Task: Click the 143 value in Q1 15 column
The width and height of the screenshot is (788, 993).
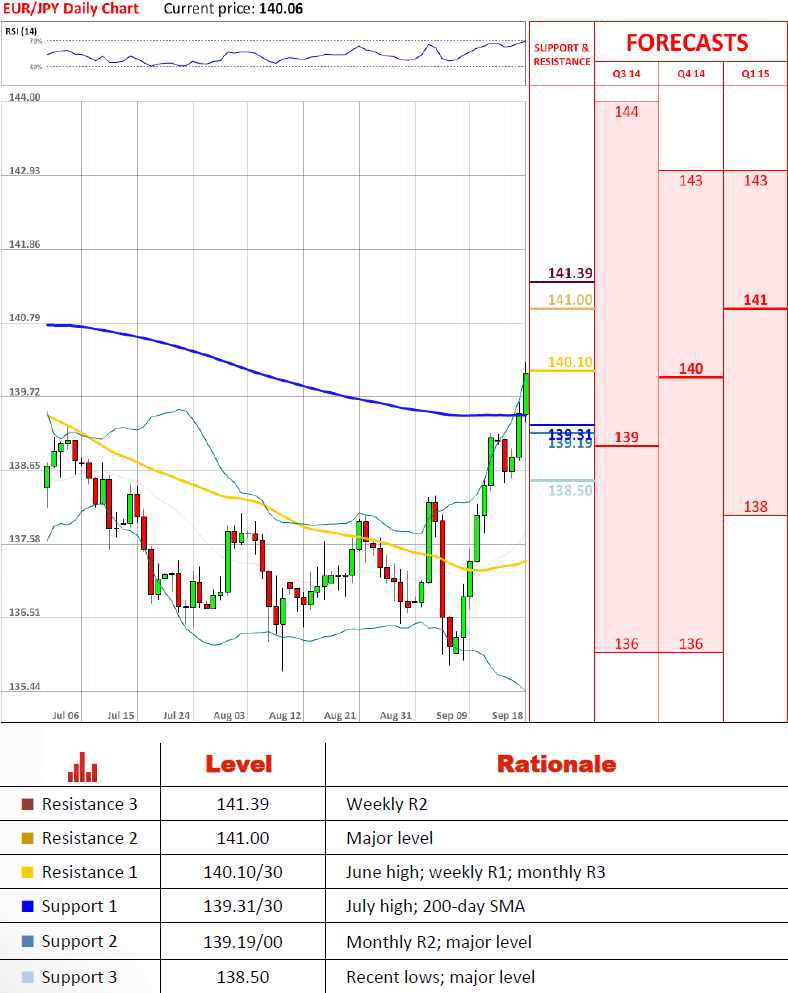Action: 756,180
